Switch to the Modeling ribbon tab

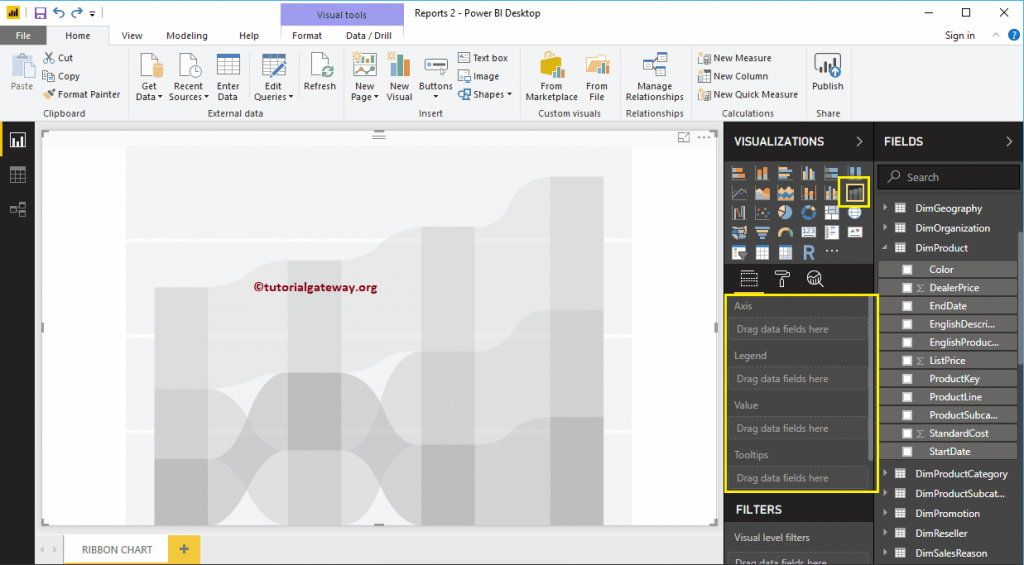(x=187, y=36)
